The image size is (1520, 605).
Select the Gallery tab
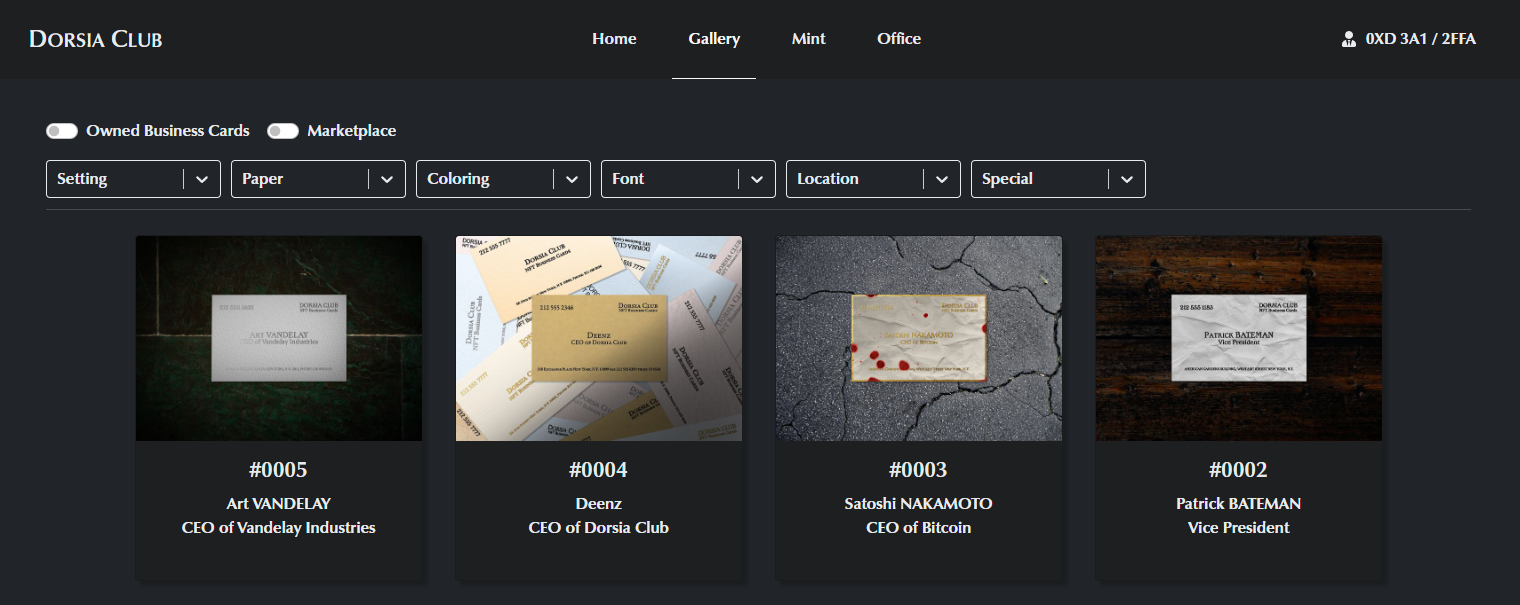[x=714, y=39]
